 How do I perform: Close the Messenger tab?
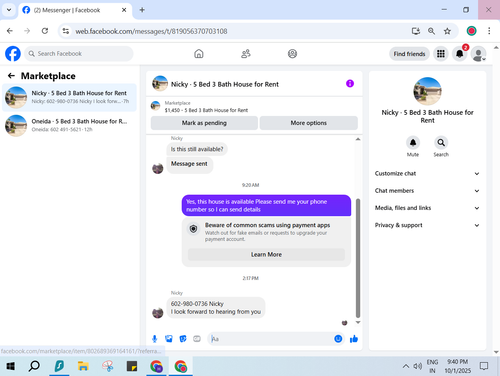point(124,10)
